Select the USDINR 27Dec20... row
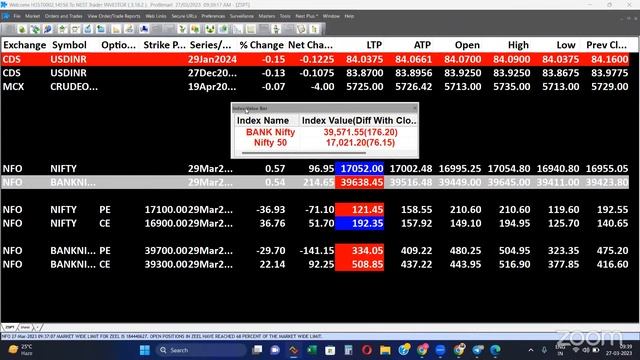 click(x=315, y=73)
